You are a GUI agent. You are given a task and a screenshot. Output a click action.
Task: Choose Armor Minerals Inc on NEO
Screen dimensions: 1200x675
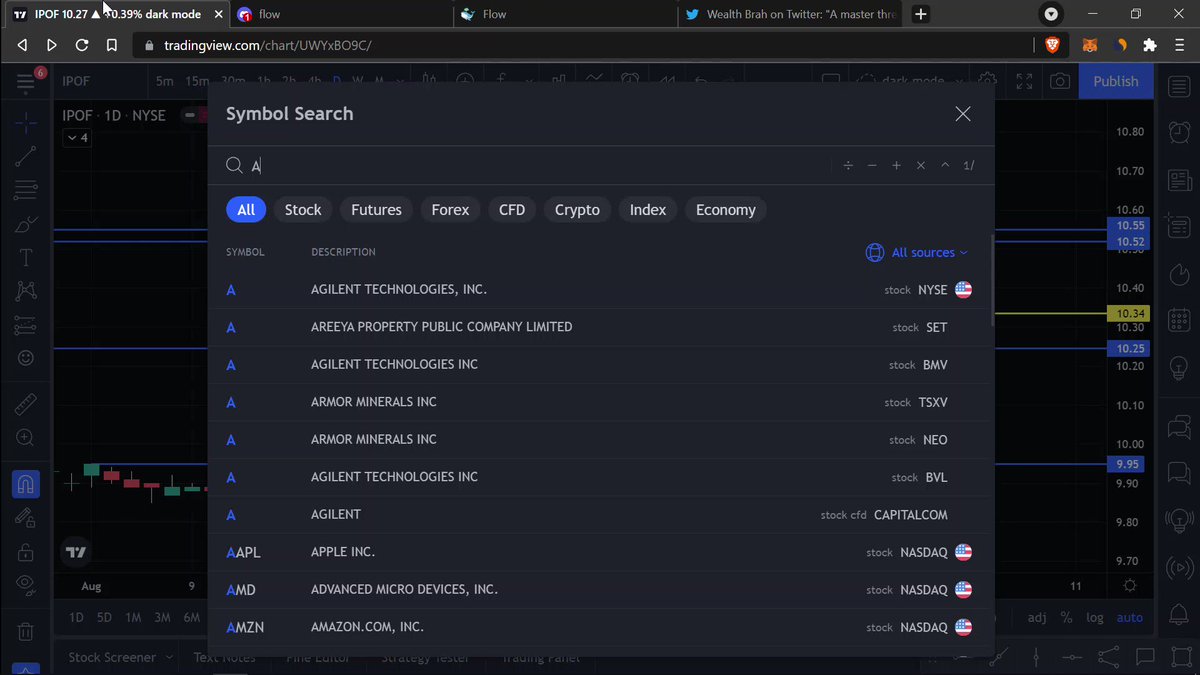(x=599, y=440)
